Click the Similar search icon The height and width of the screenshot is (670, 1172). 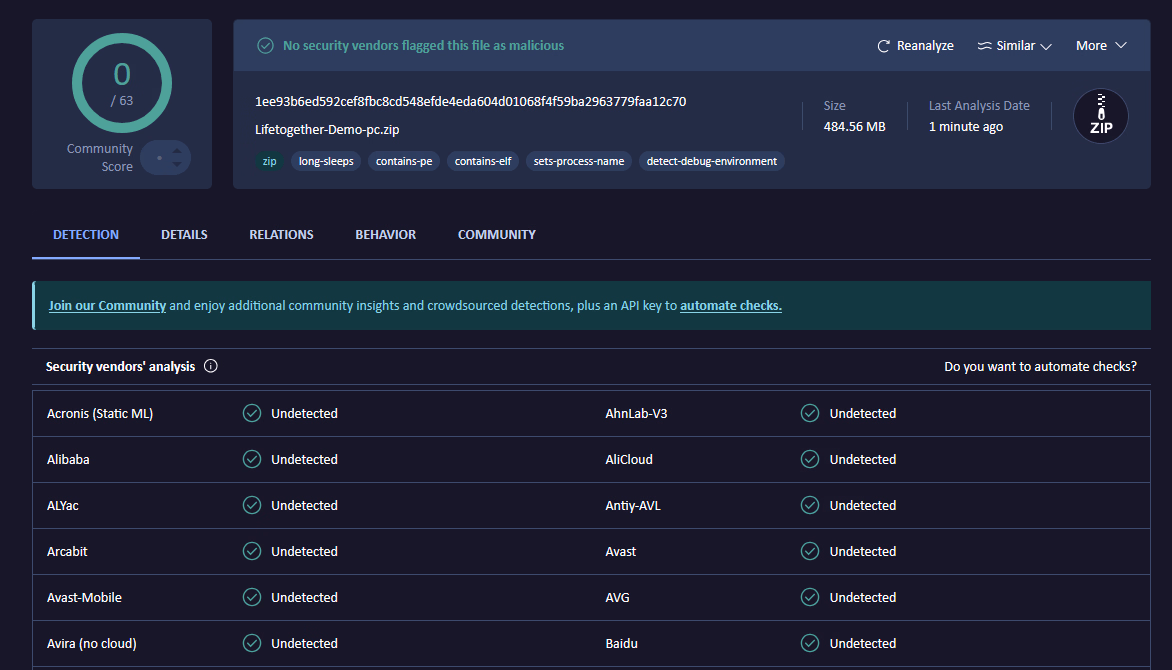pos(984,46)
